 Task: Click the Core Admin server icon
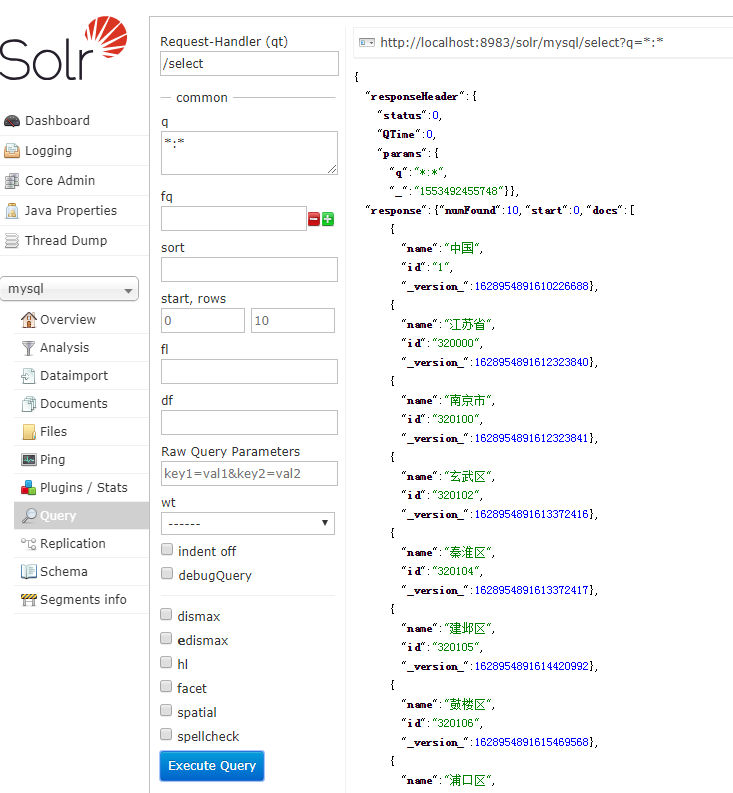(12, 181)
